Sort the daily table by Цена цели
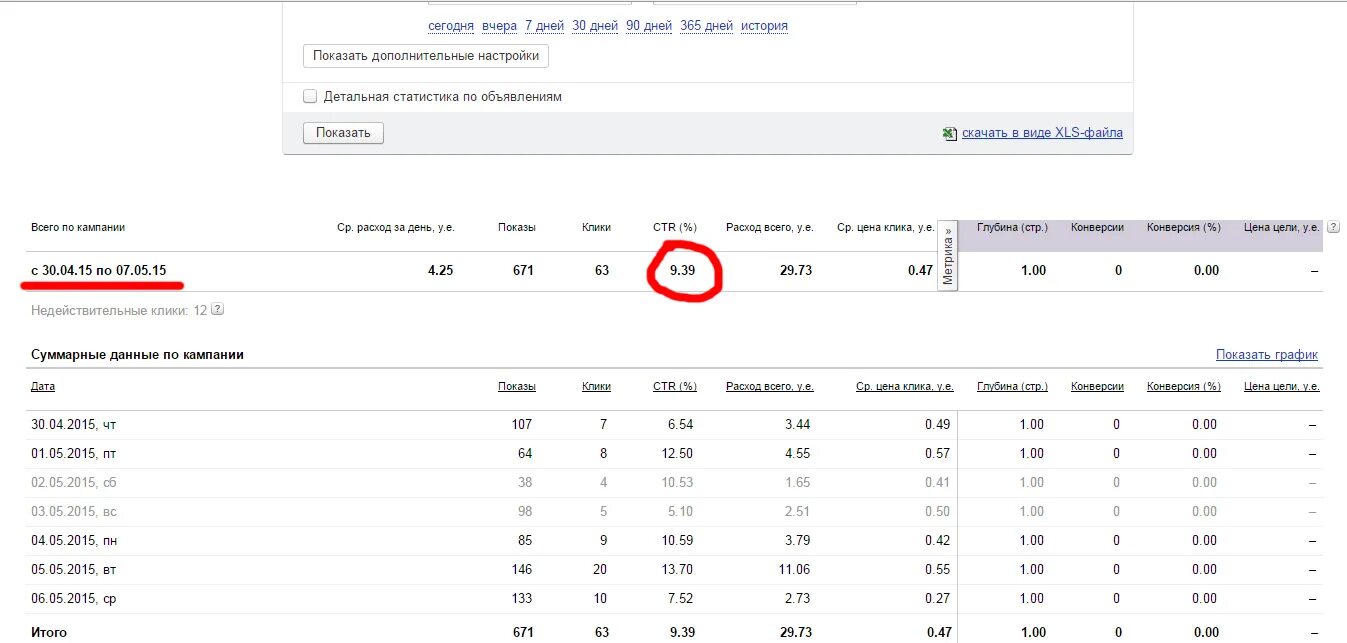Screen dimensions: 1347x643 1282,386
